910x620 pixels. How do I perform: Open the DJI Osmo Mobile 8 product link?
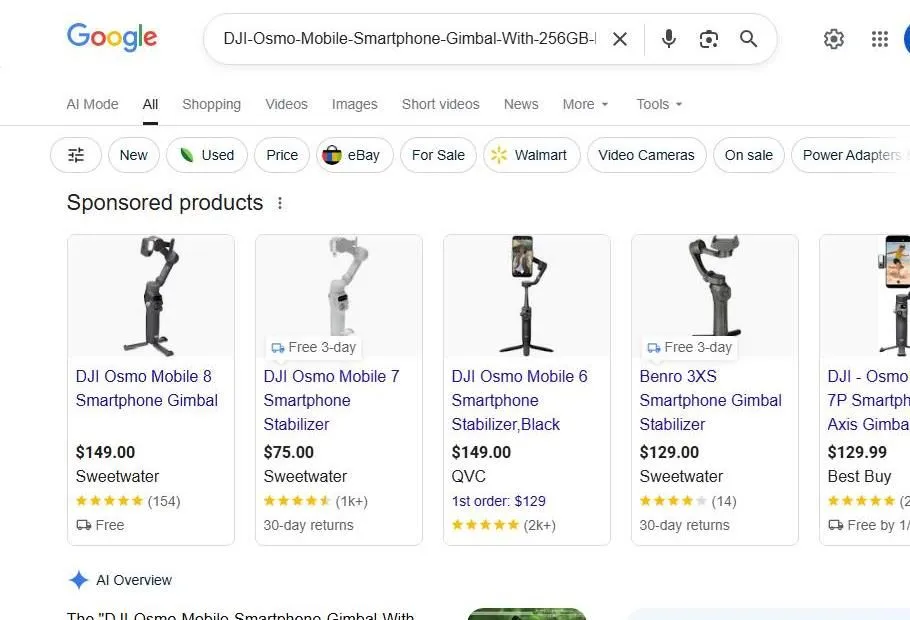[146, 388]
